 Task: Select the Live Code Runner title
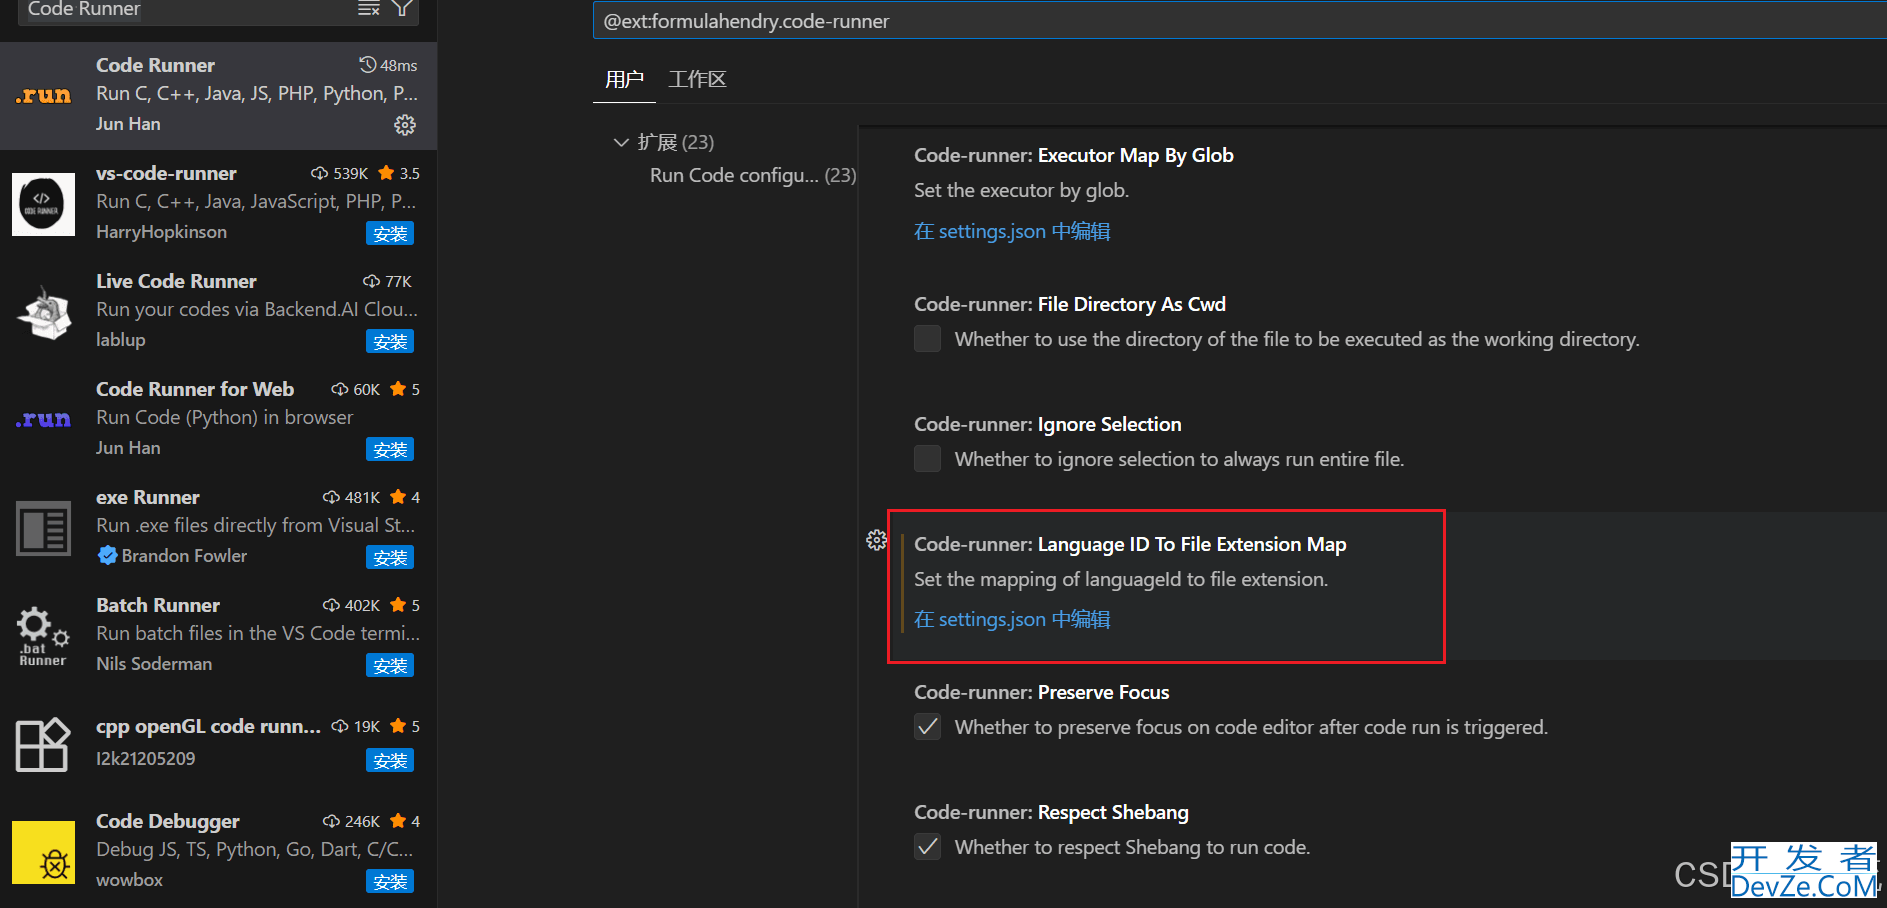176,281
